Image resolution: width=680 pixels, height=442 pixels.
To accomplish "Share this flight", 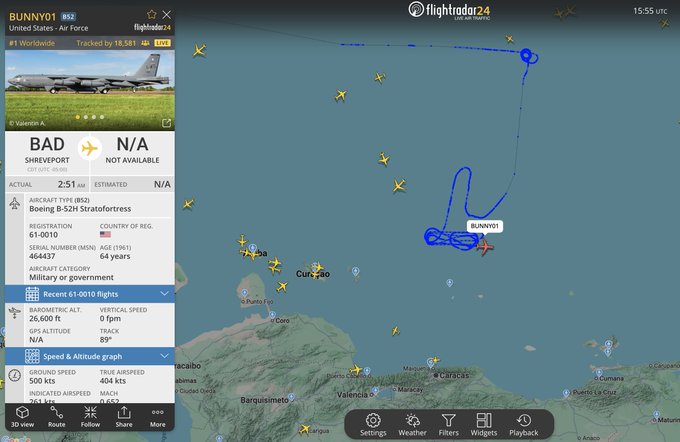I will click(124, 417).
